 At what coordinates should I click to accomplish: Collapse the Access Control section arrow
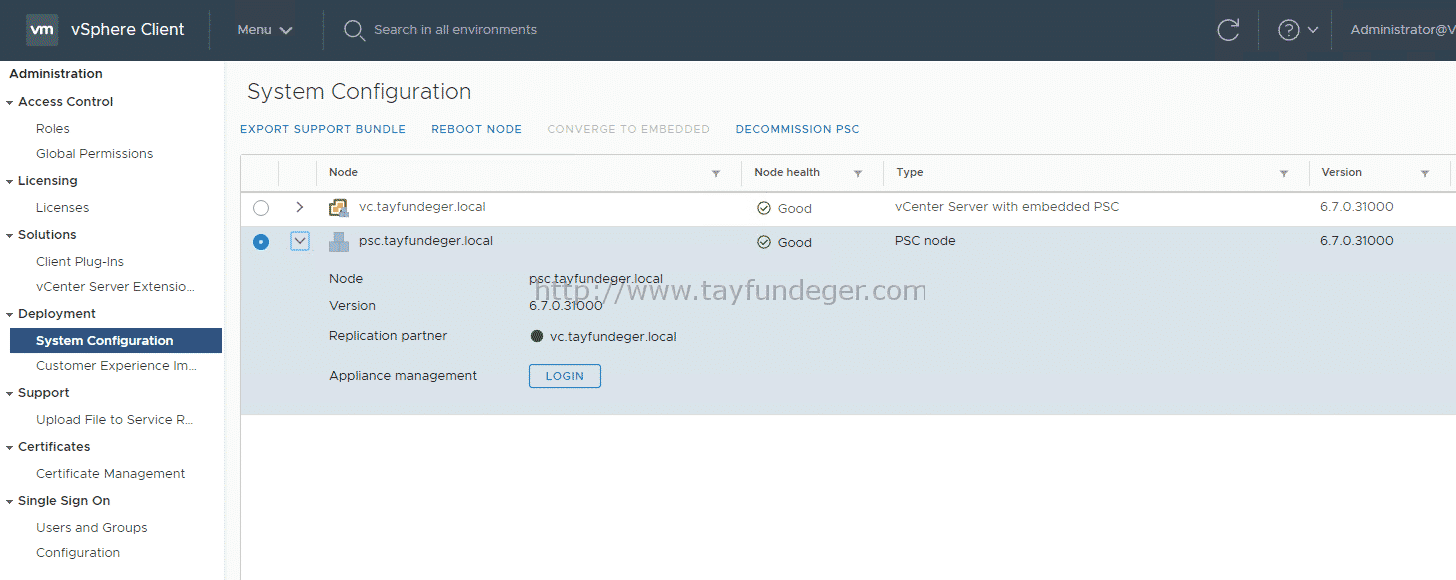click(10, 102)
